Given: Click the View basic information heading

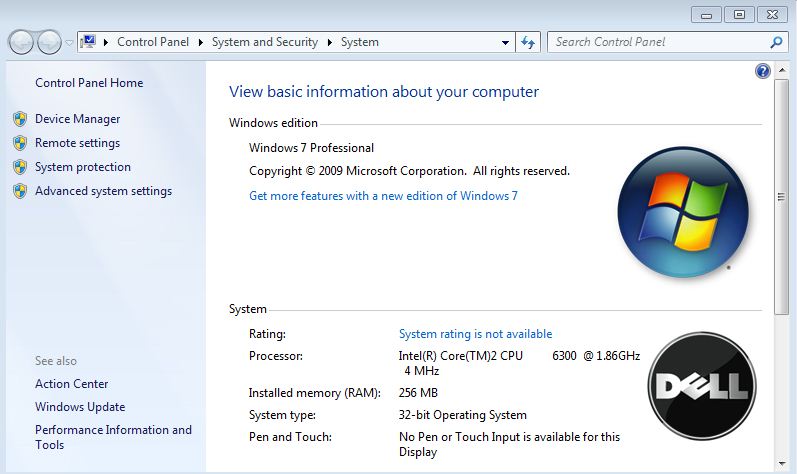Looking at the screenshot, I should 384,91.
